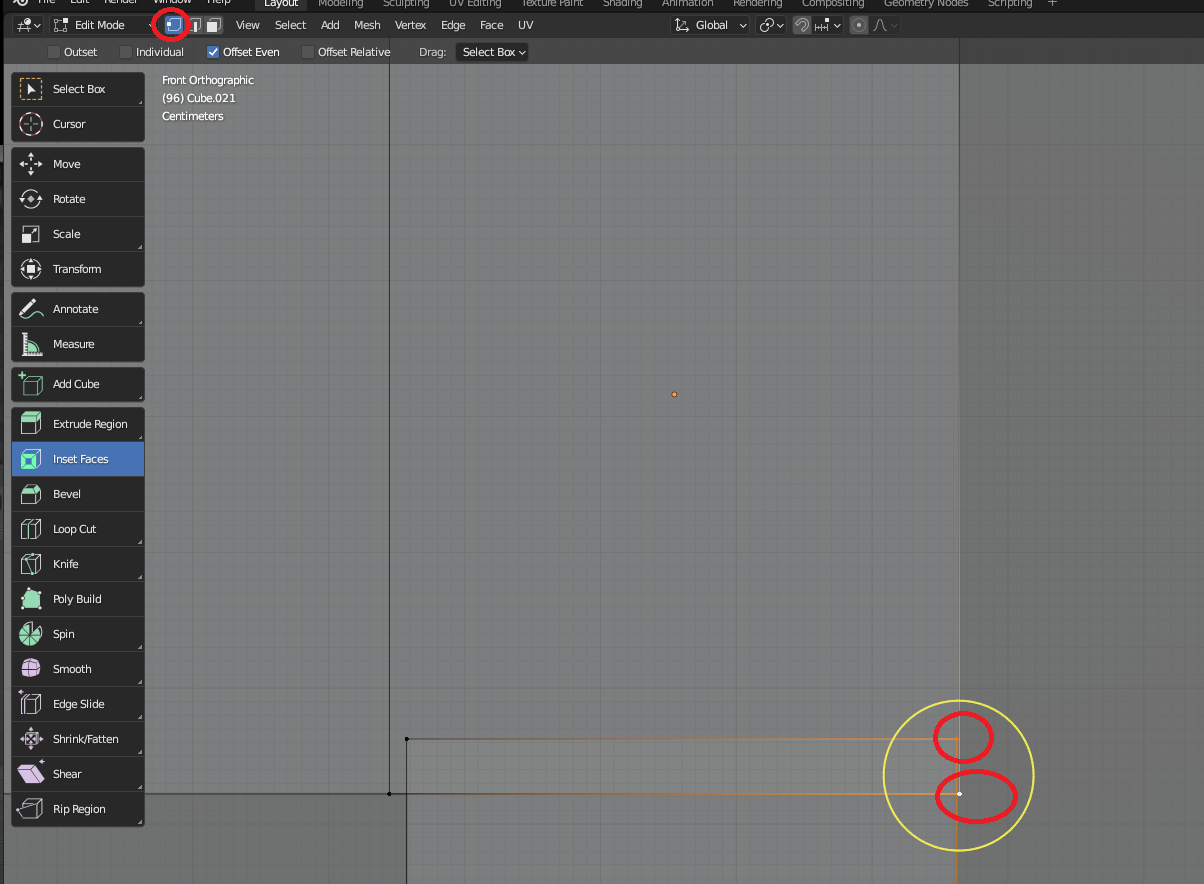Click the Inset Faces tool
The width and height of the screenshot is (1204, 884).
[78, 459]
